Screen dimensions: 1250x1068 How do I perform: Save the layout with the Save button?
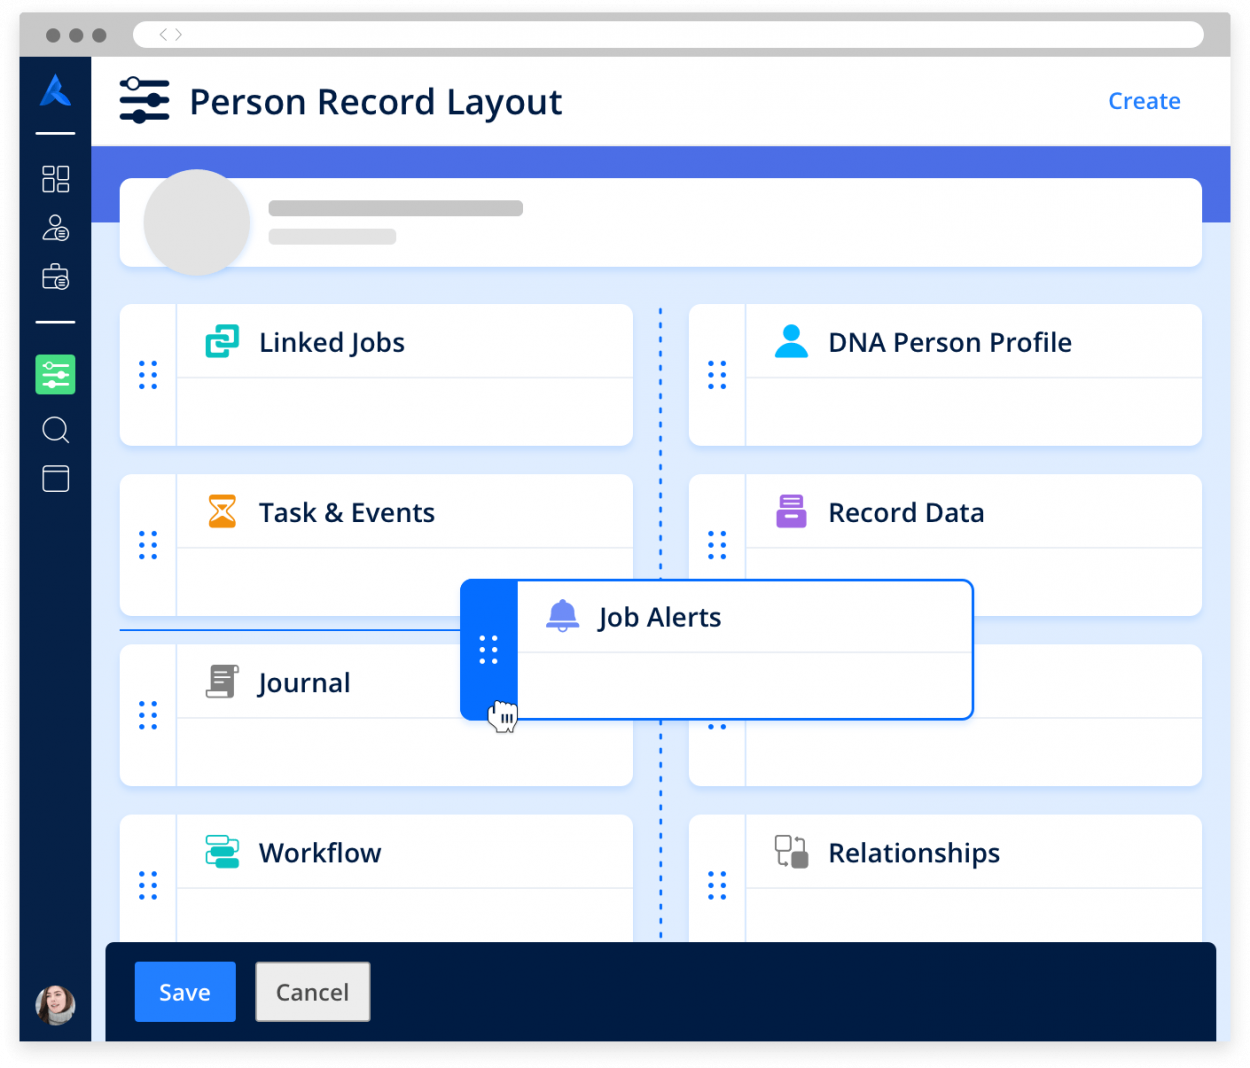[184, 992]
